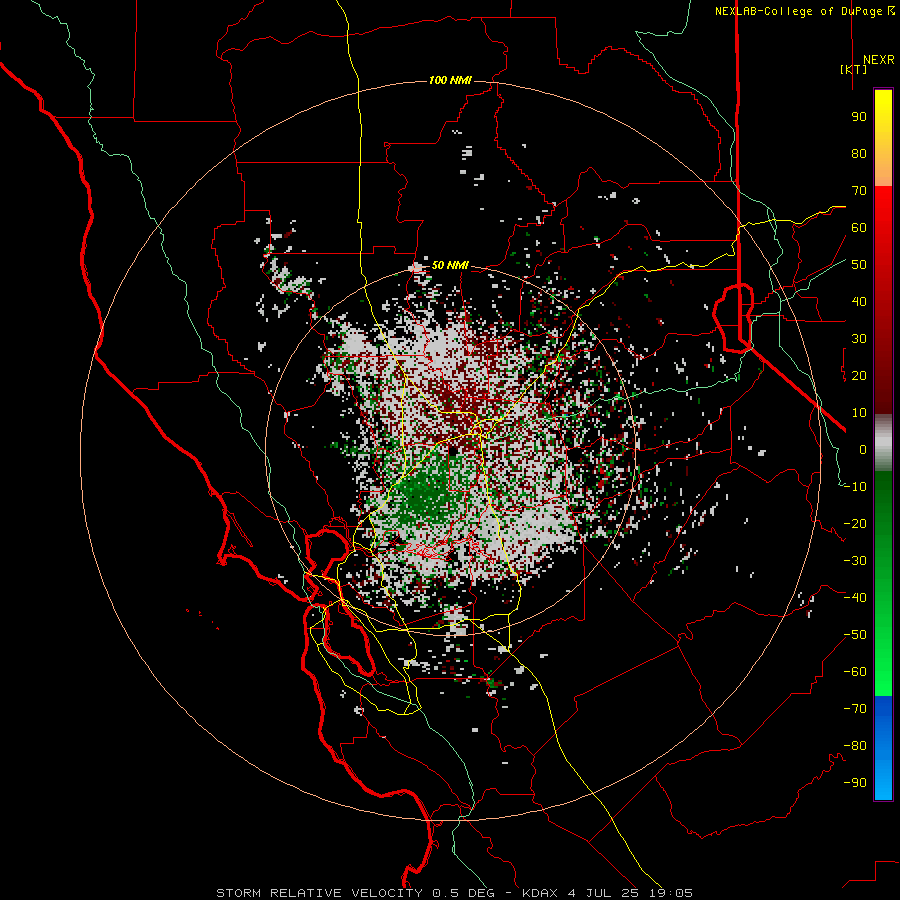Click the -40 value on the velocity scale

(x=855, y=598)
